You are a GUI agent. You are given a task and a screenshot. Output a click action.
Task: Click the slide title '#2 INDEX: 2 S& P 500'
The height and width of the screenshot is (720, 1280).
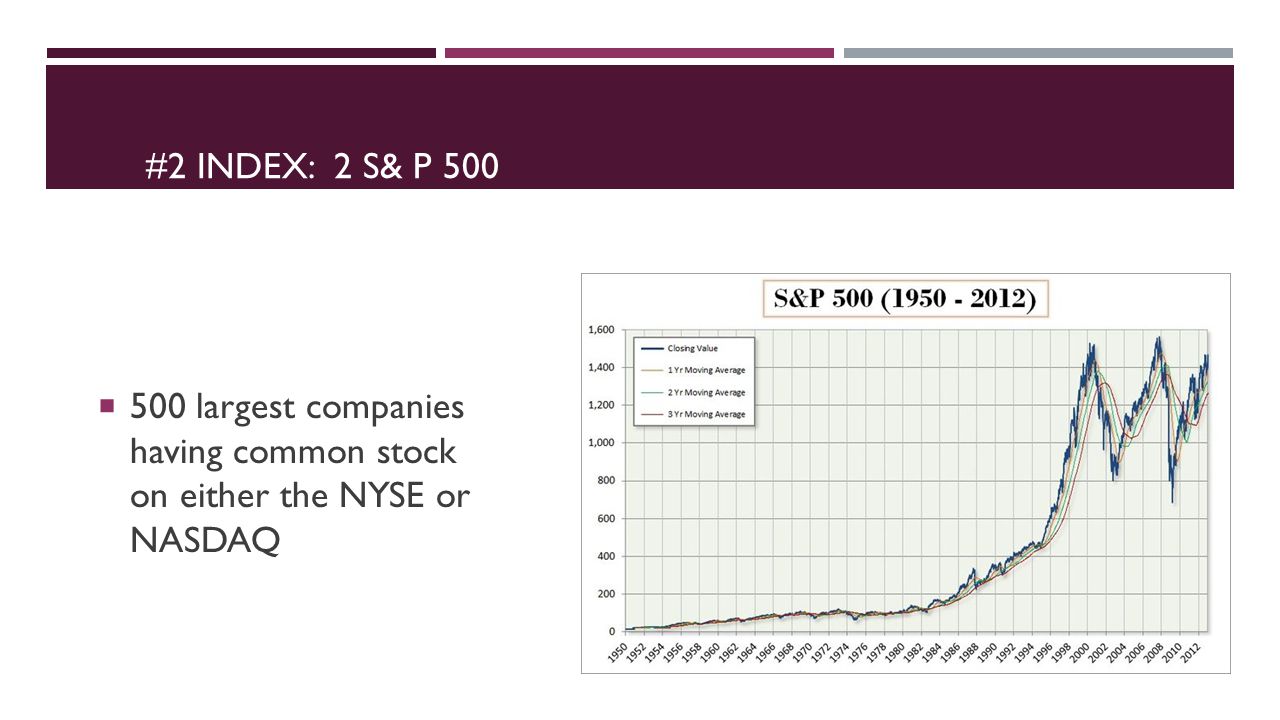tap(322, 166)
